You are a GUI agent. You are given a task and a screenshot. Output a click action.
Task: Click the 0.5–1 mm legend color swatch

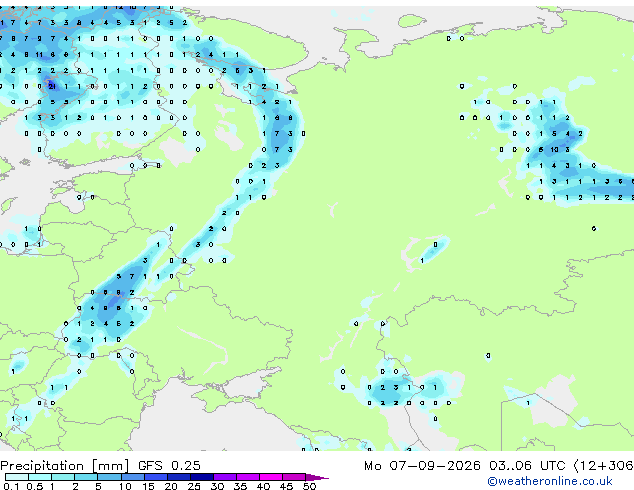click(x=40, y=477)
